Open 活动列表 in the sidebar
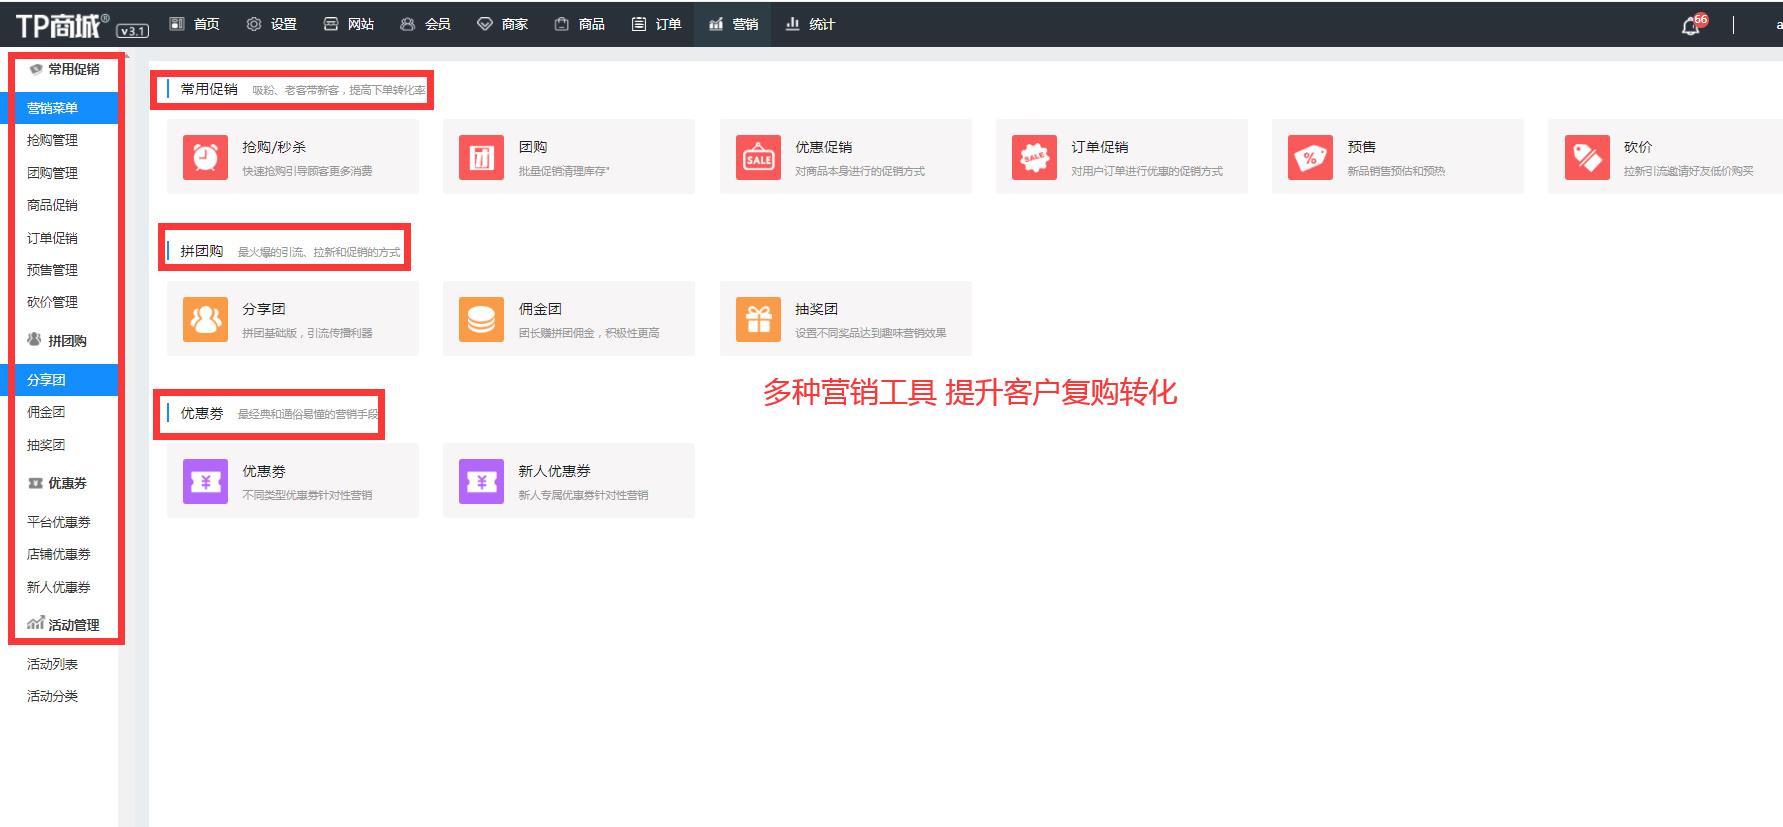The width and height of the screenshot is (1783, 827). [52, 664]
